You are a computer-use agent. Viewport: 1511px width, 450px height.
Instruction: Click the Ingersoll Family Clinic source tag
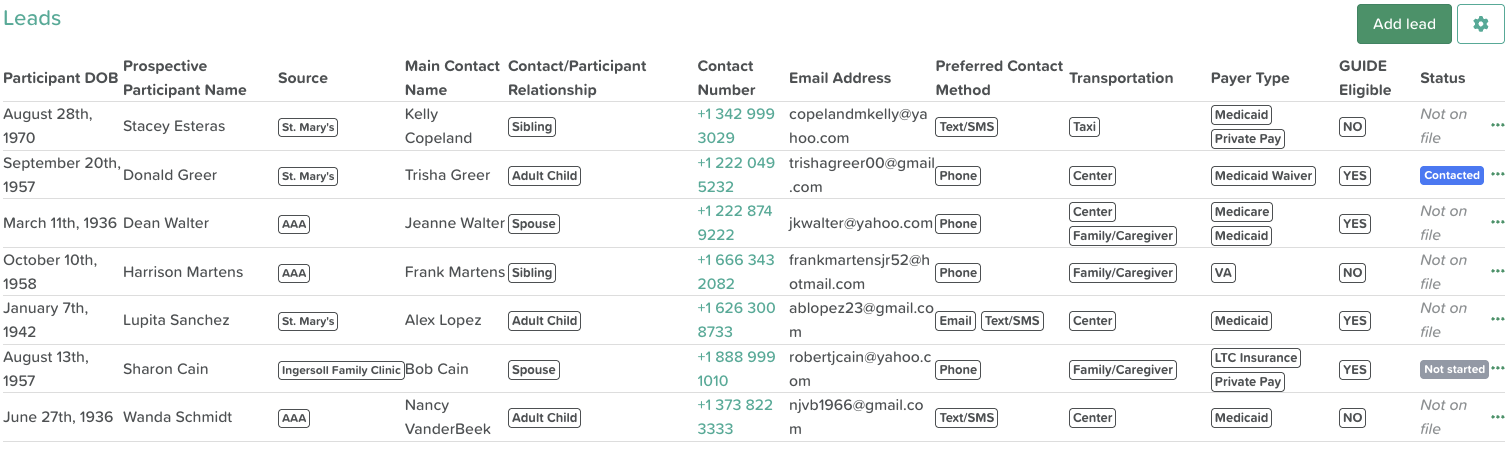click(341, 369)
